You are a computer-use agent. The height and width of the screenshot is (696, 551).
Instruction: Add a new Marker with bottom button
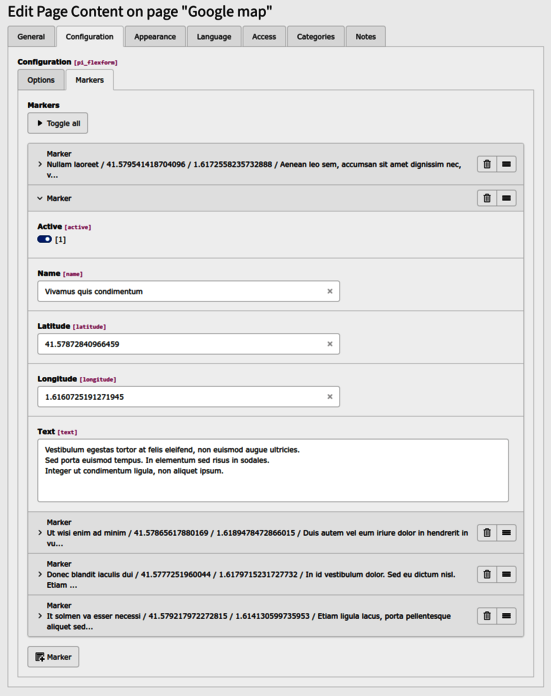[53, 657]
